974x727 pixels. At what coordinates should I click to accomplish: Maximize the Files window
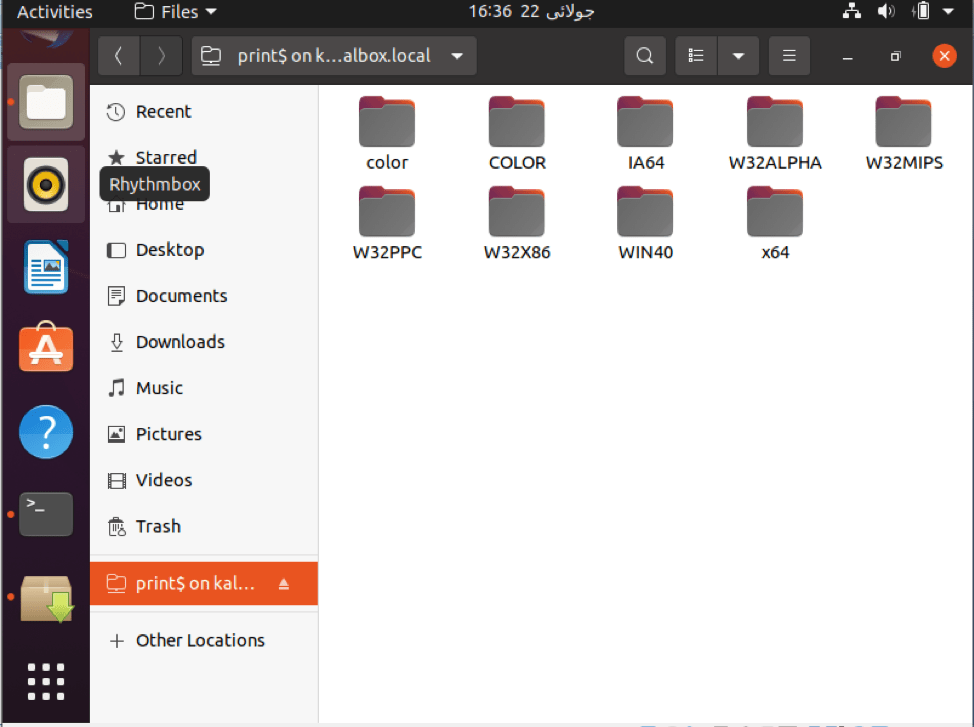pos(895,57)
